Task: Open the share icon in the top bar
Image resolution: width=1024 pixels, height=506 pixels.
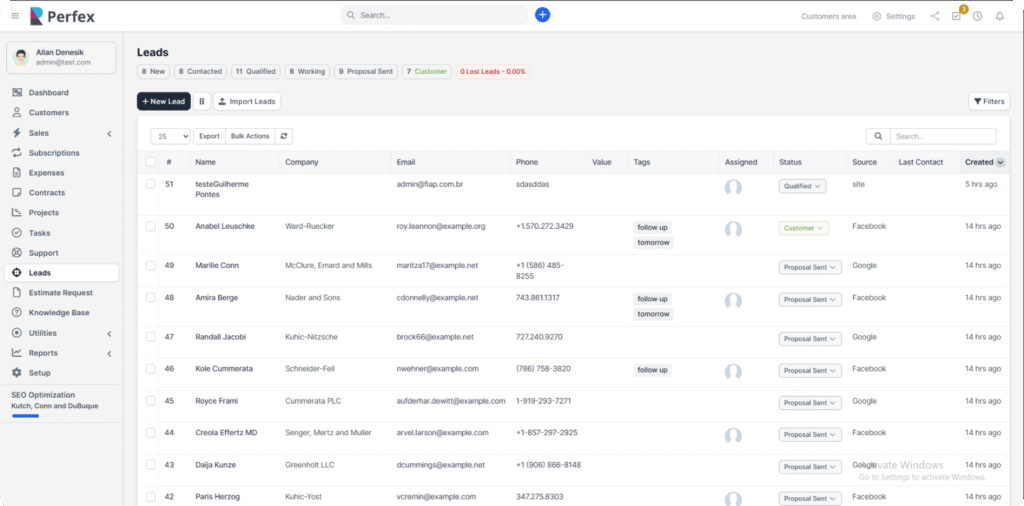Action: (935, 16)
